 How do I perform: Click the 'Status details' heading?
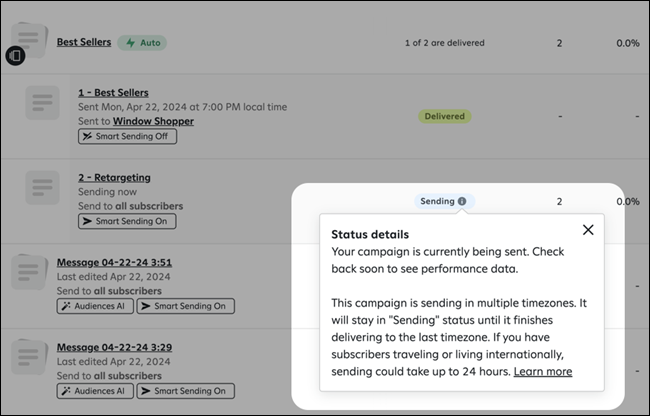click(370, 235)
